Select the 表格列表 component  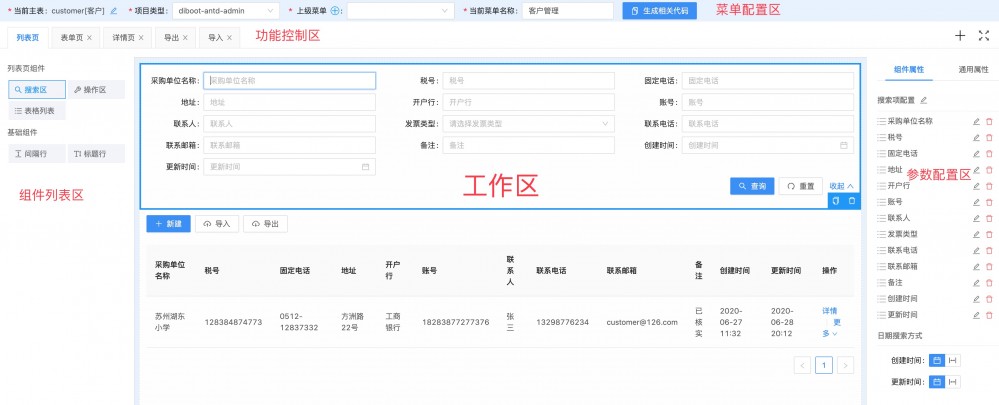pyautogui.click(x=37, y=111)
